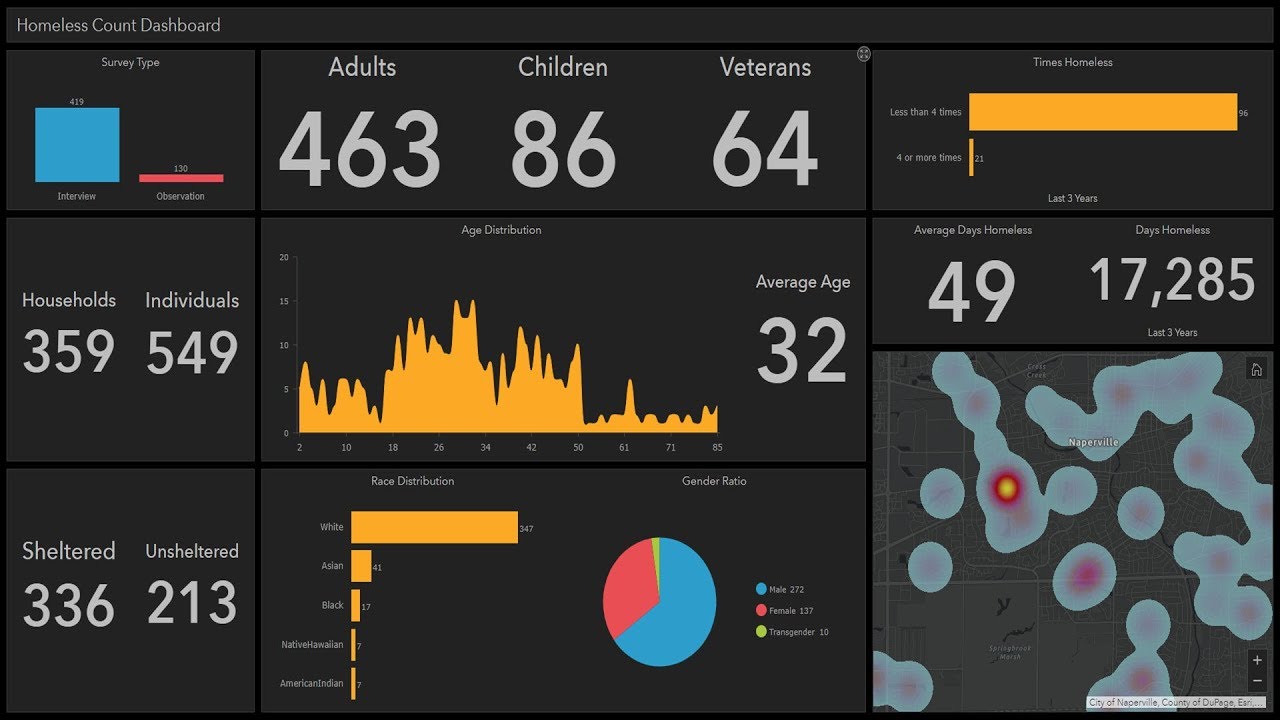This screenshot has height=720, width=1280.
Task: Click the bright hotspot on the heat map
Action: 1006,487
